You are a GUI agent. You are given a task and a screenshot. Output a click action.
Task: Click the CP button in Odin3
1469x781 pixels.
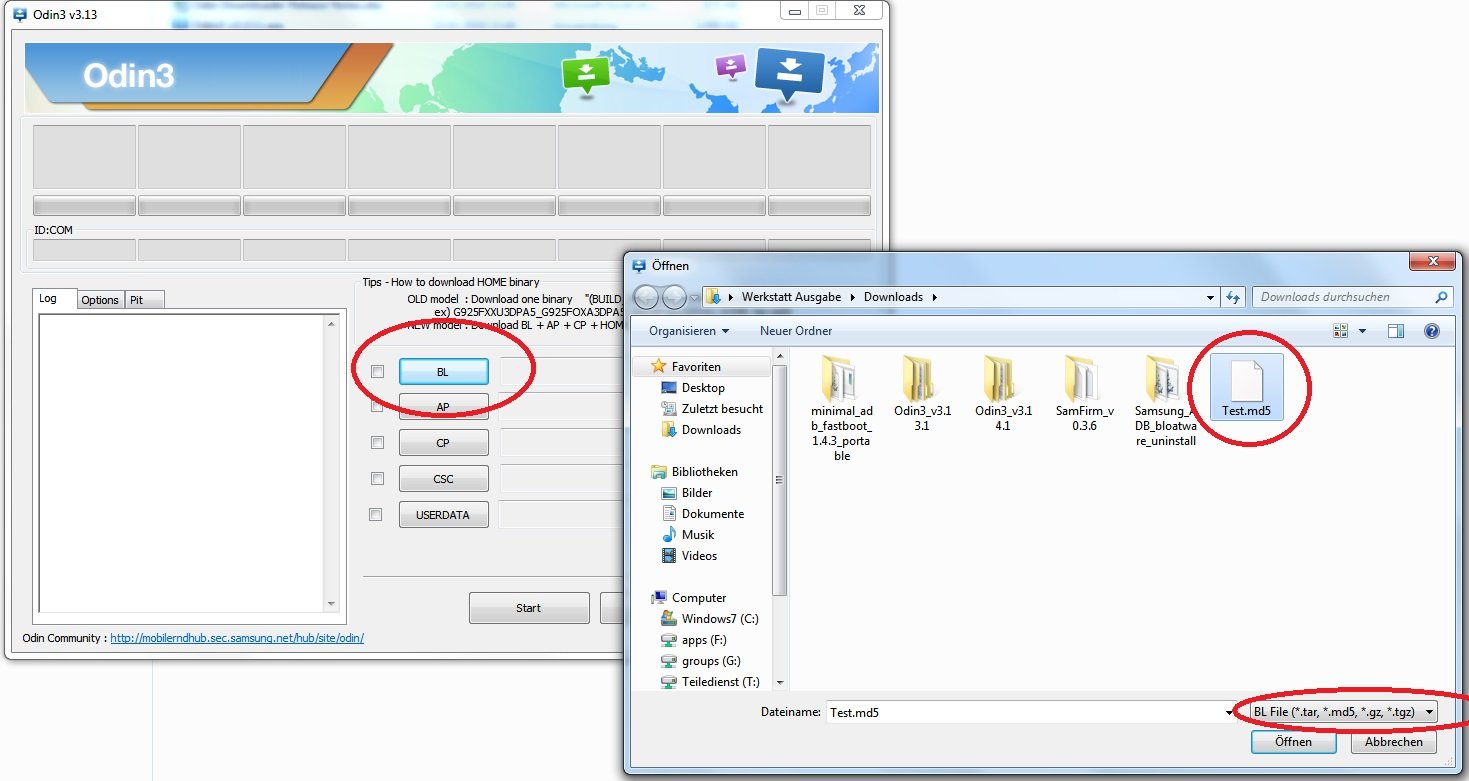point(443,443)
